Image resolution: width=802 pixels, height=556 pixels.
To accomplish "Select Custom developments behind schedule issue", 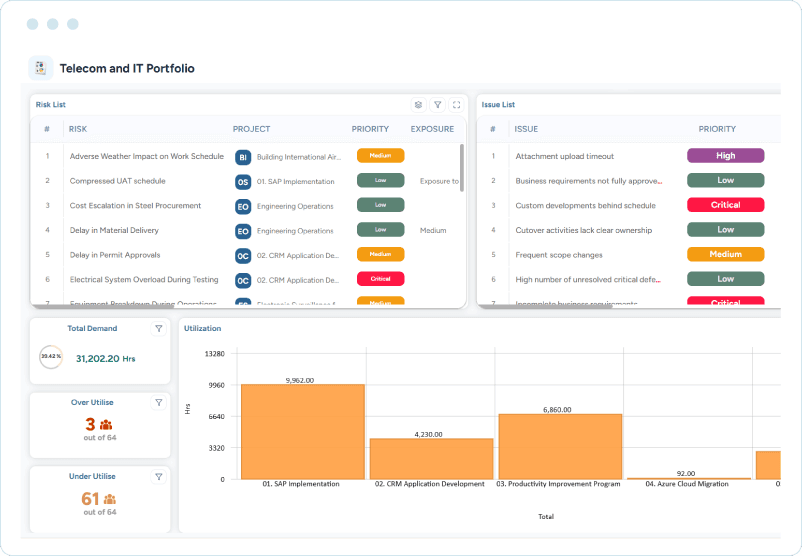I will click(x=586, y=206).
